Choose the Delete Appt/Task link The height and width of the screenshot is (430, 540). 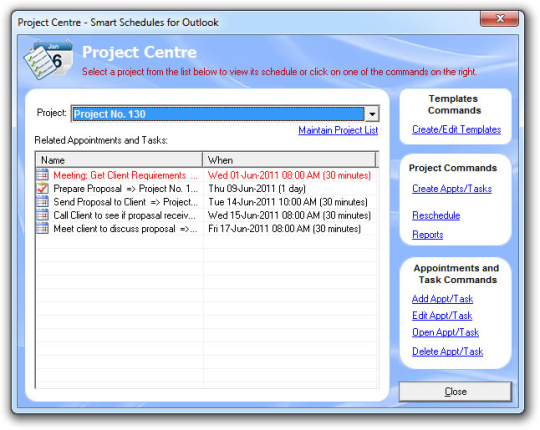[x=447, y=352]
